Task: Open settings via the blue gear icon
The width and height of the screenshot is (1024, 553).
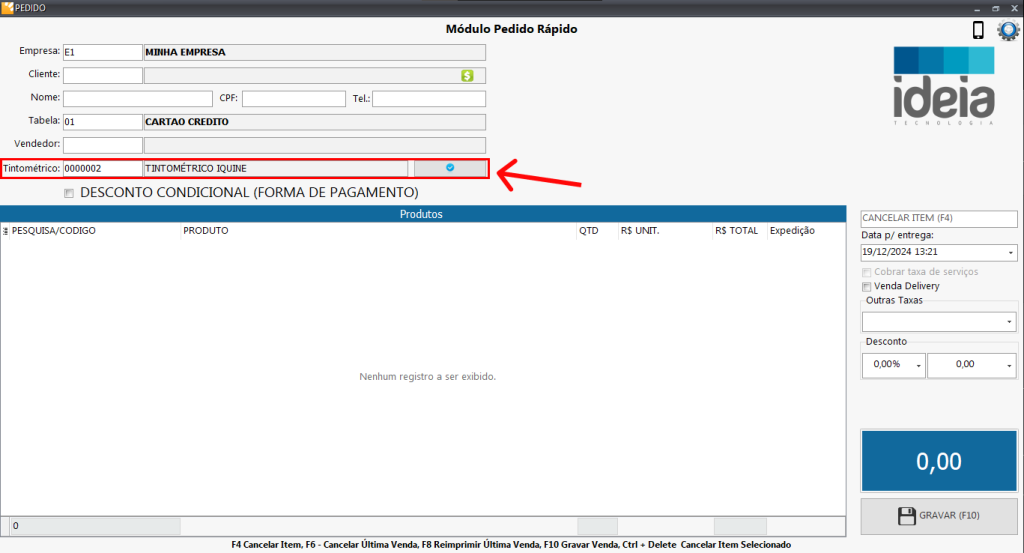Action: 1007,30
